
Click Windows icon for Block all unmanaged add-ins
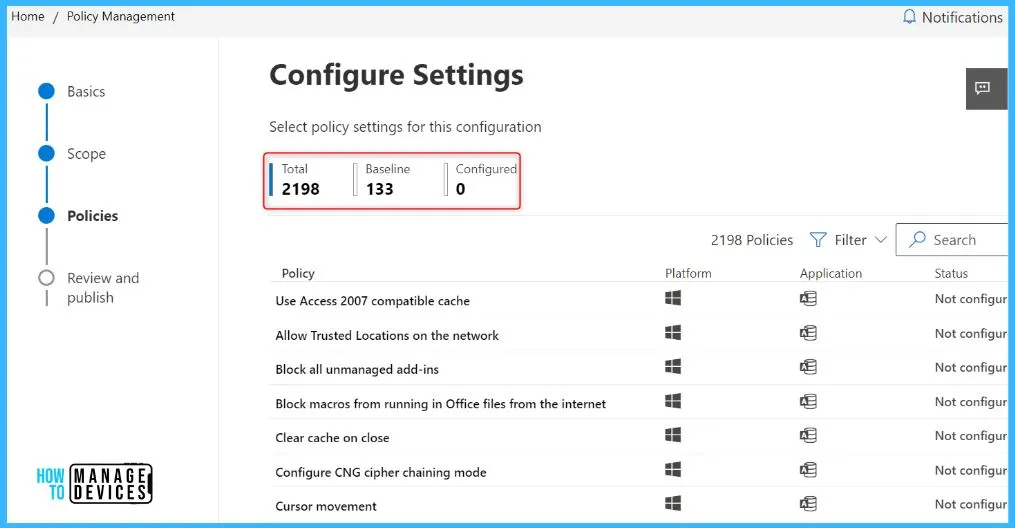coord(673,367)
